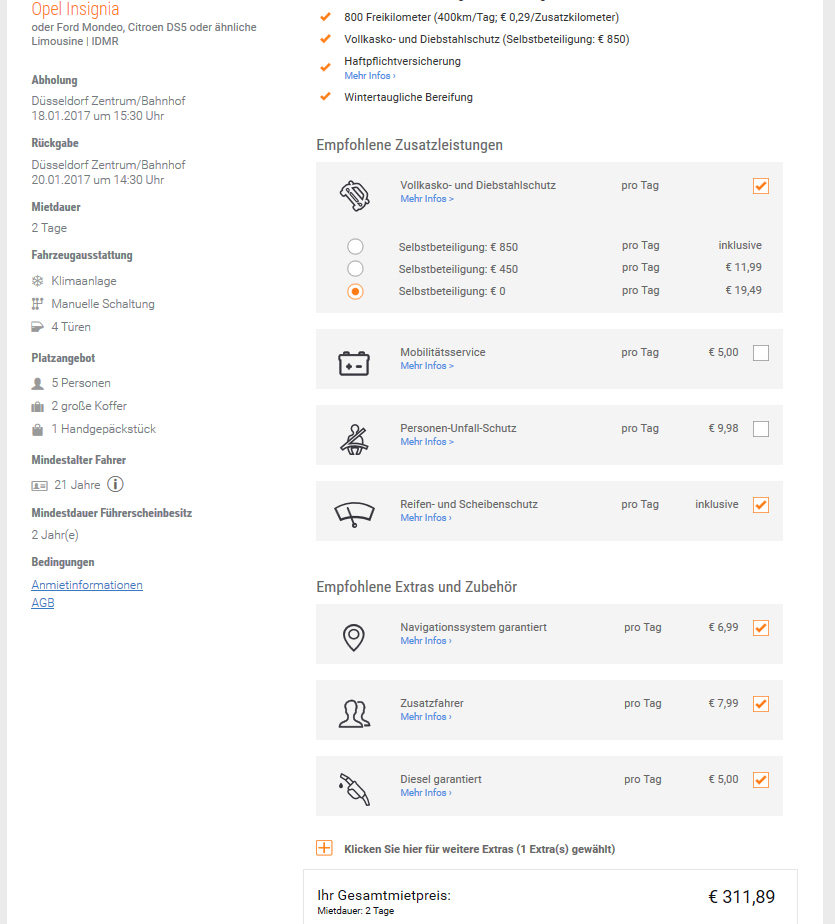Image resolution: width=835 pixels, height=924 pixels.
Task: Expand Mehr Infos for Zusatzfahrer
Action: (x=425, y=717)
